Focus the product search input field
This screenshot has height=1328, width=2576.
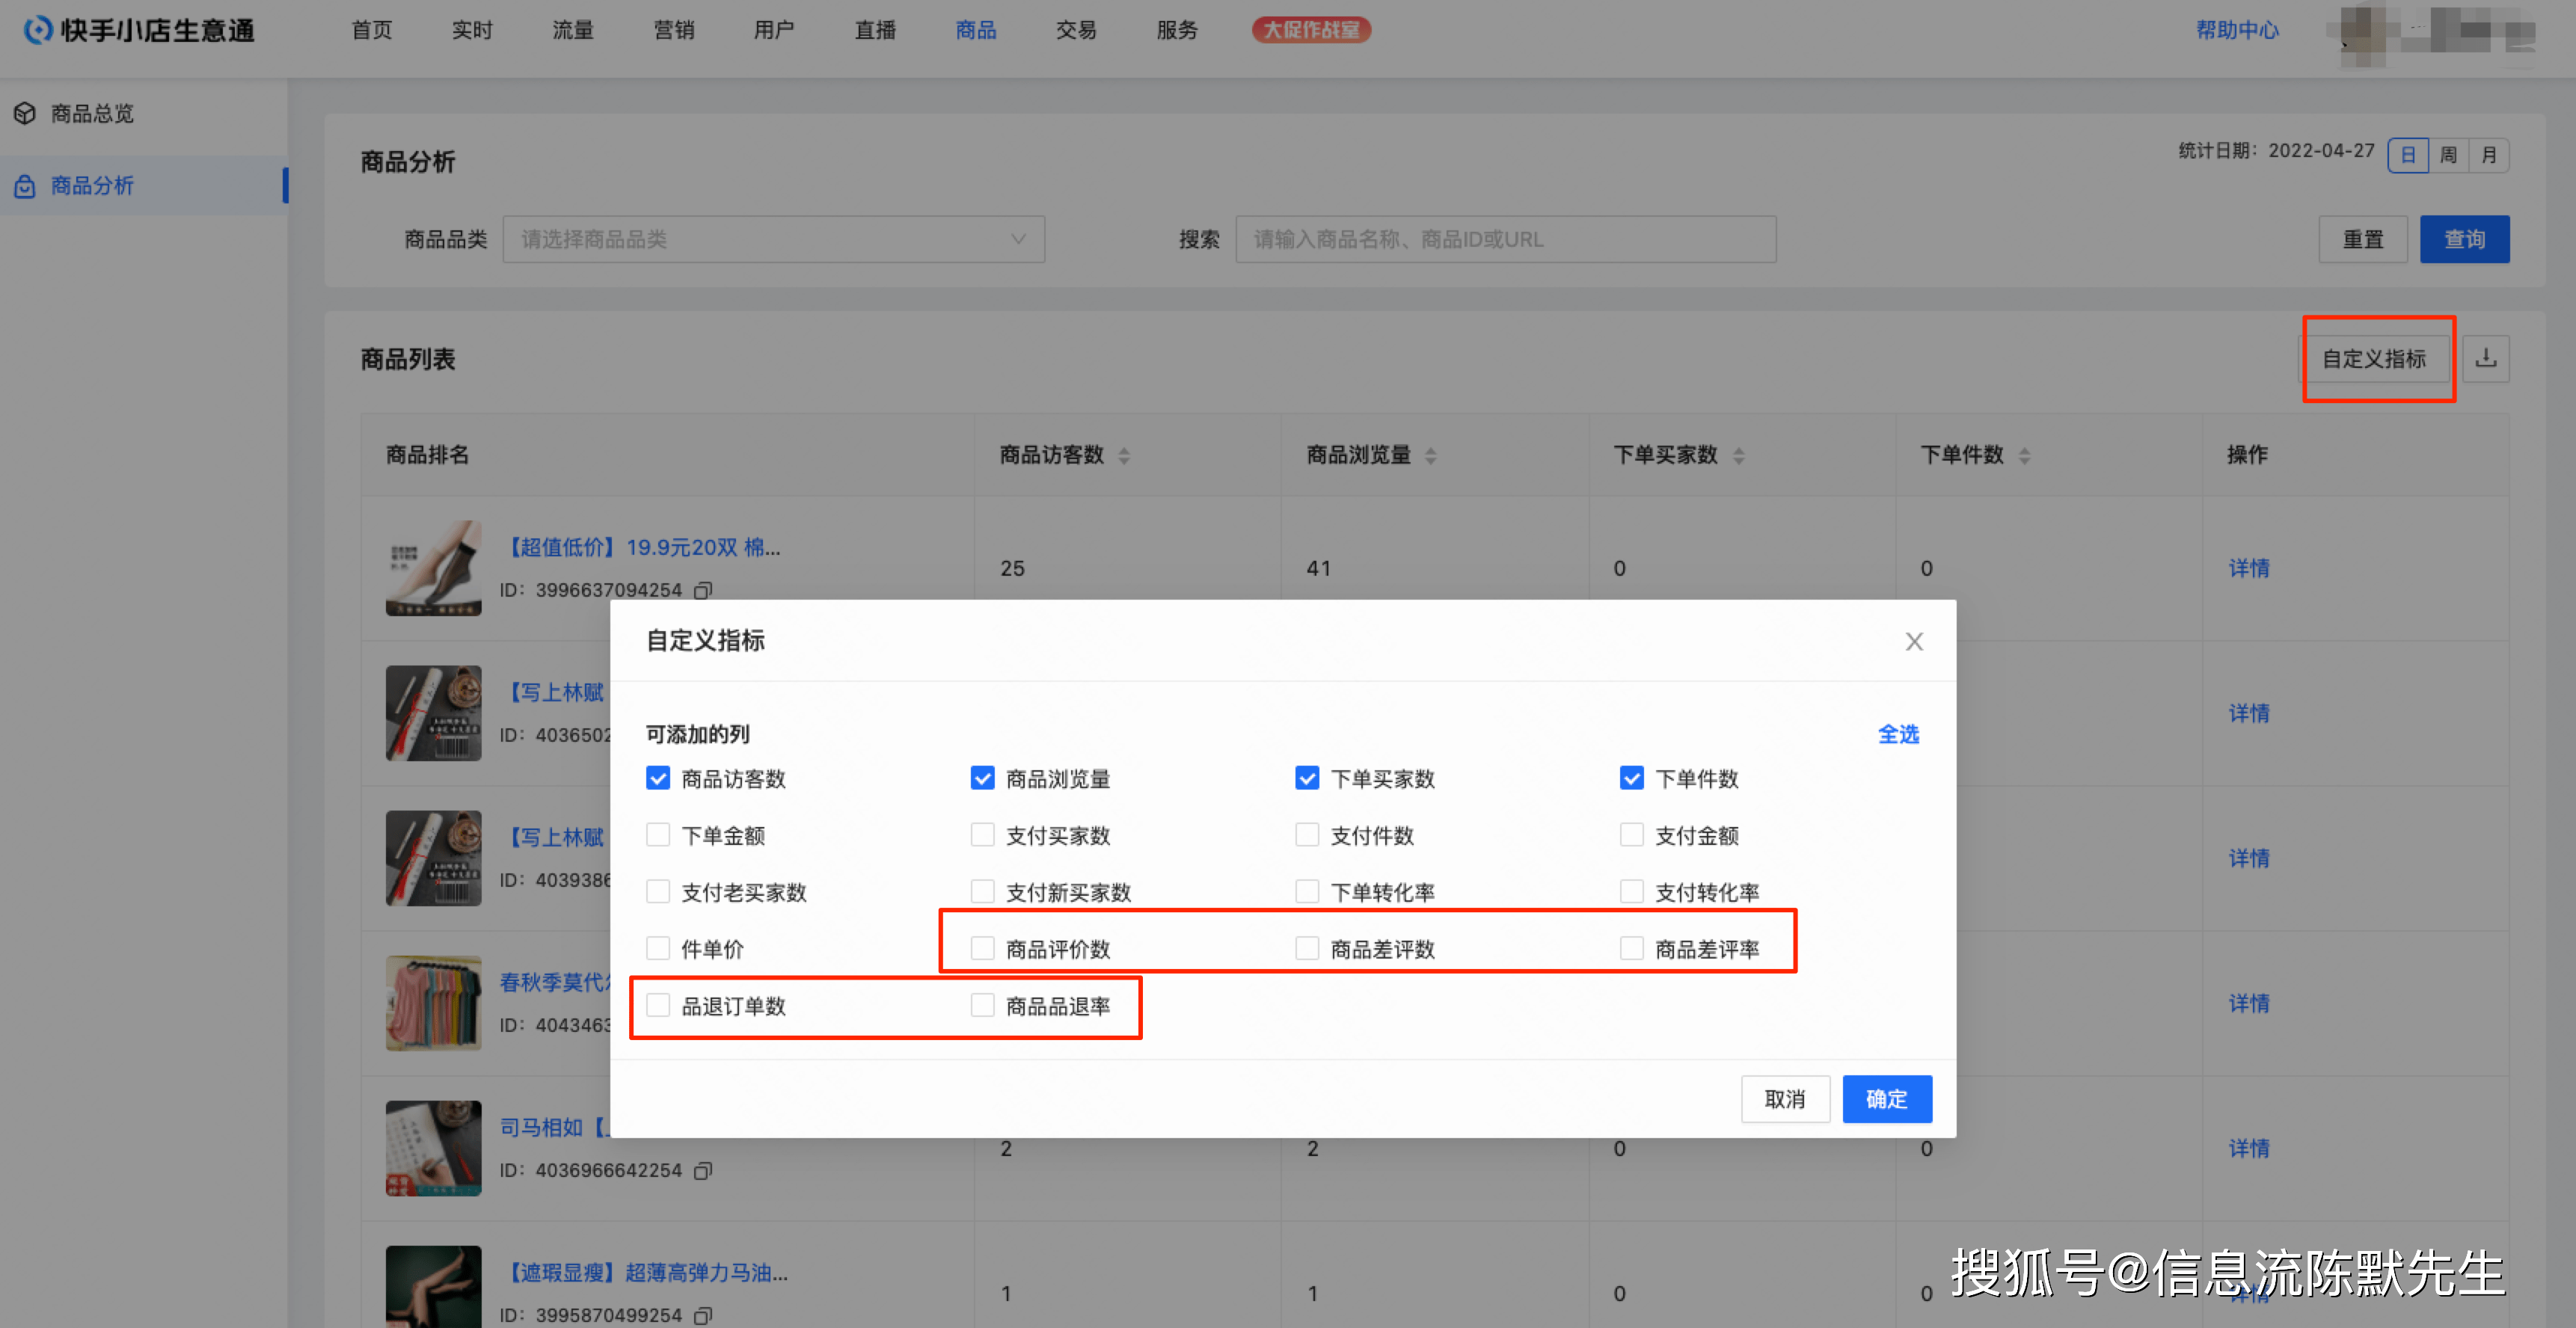click(1506, 239)
